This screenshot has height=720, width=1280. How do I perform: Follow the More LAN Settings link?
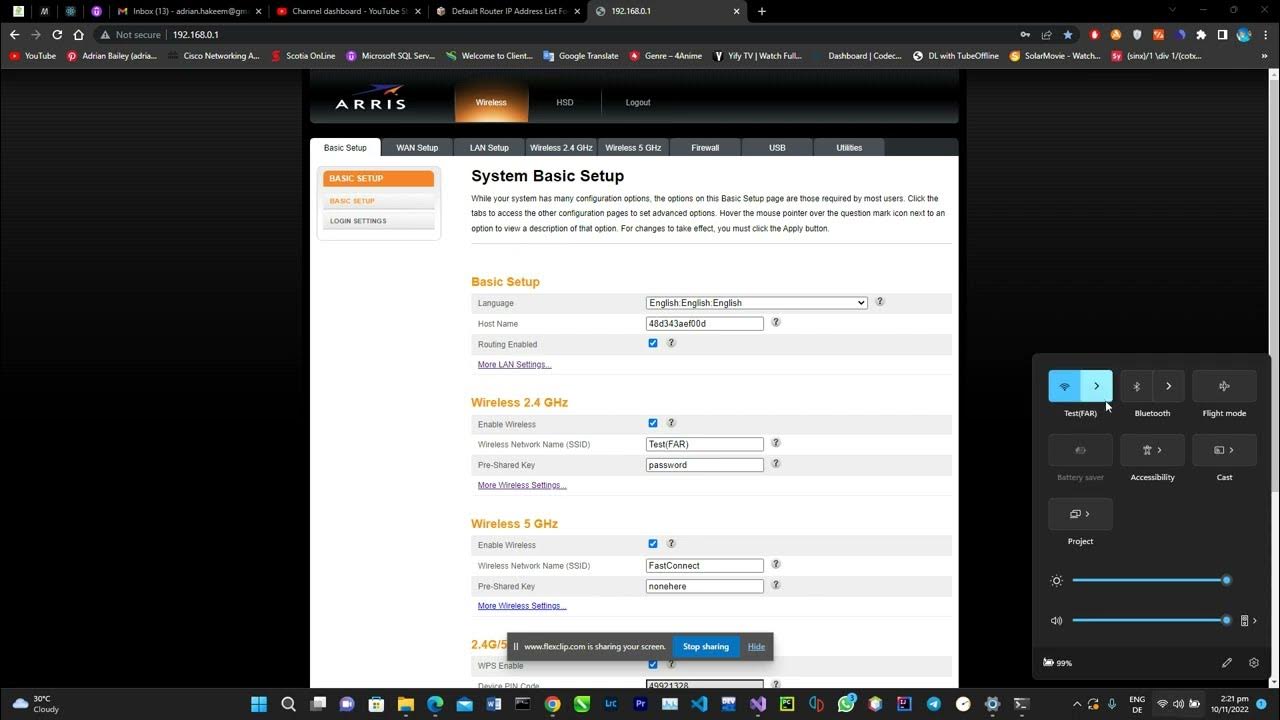pos(514,364)
